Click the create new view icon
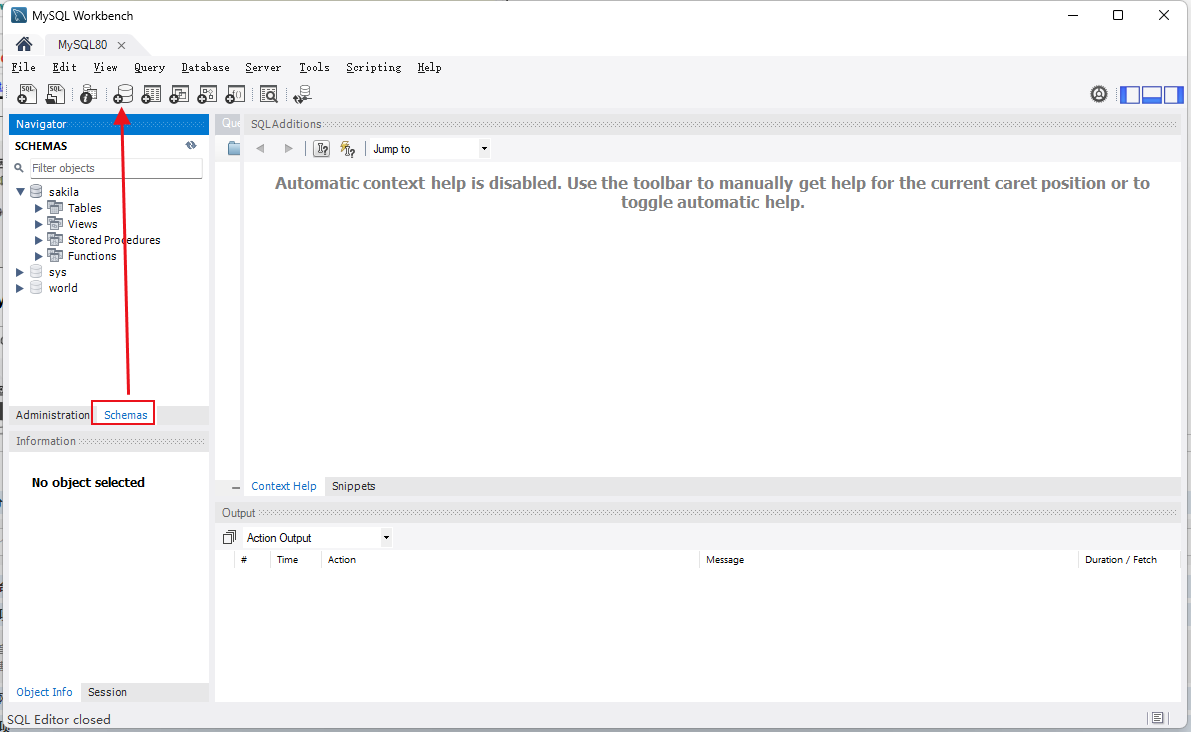1191x732 pixels. 179,94
